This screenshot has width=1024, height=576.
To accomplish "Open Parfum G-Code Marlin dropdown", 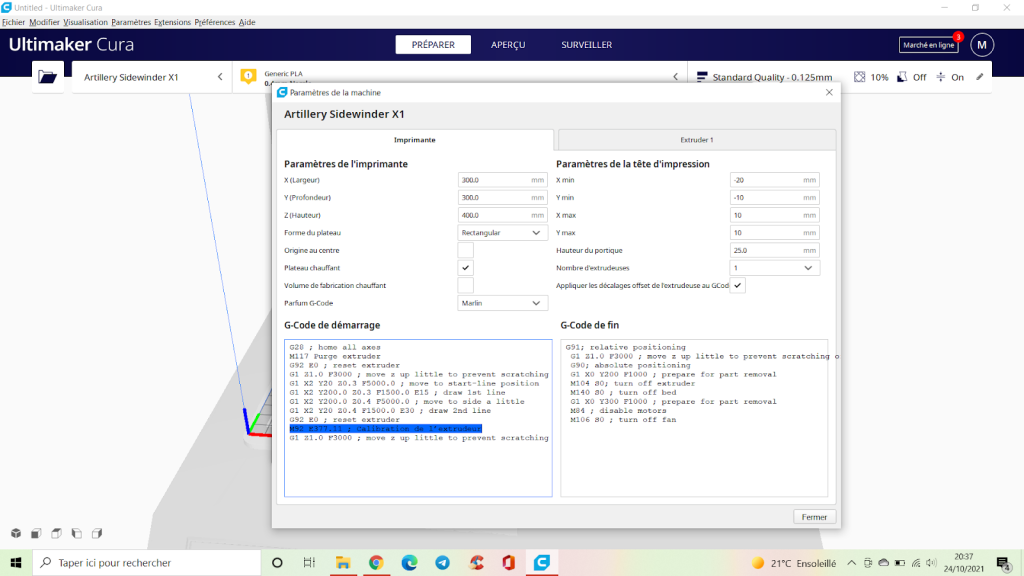I will coord(502,303).
